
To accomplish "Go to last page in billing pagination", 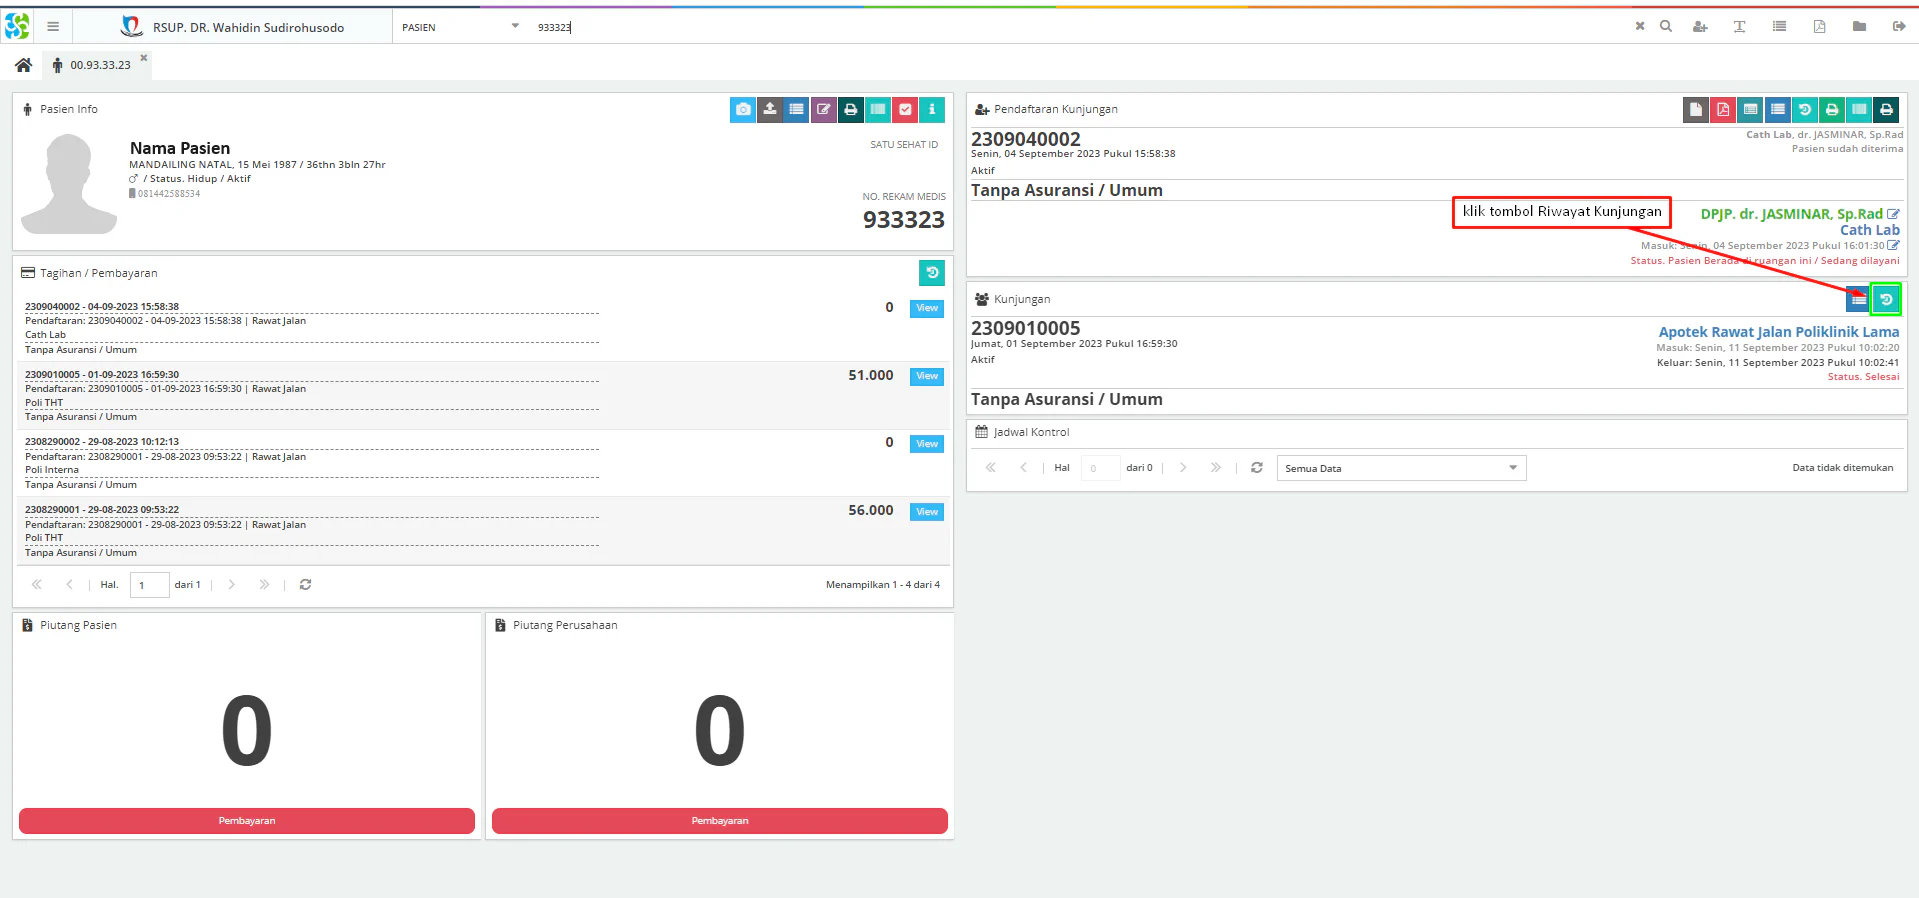I will click(x=264, y=584).
